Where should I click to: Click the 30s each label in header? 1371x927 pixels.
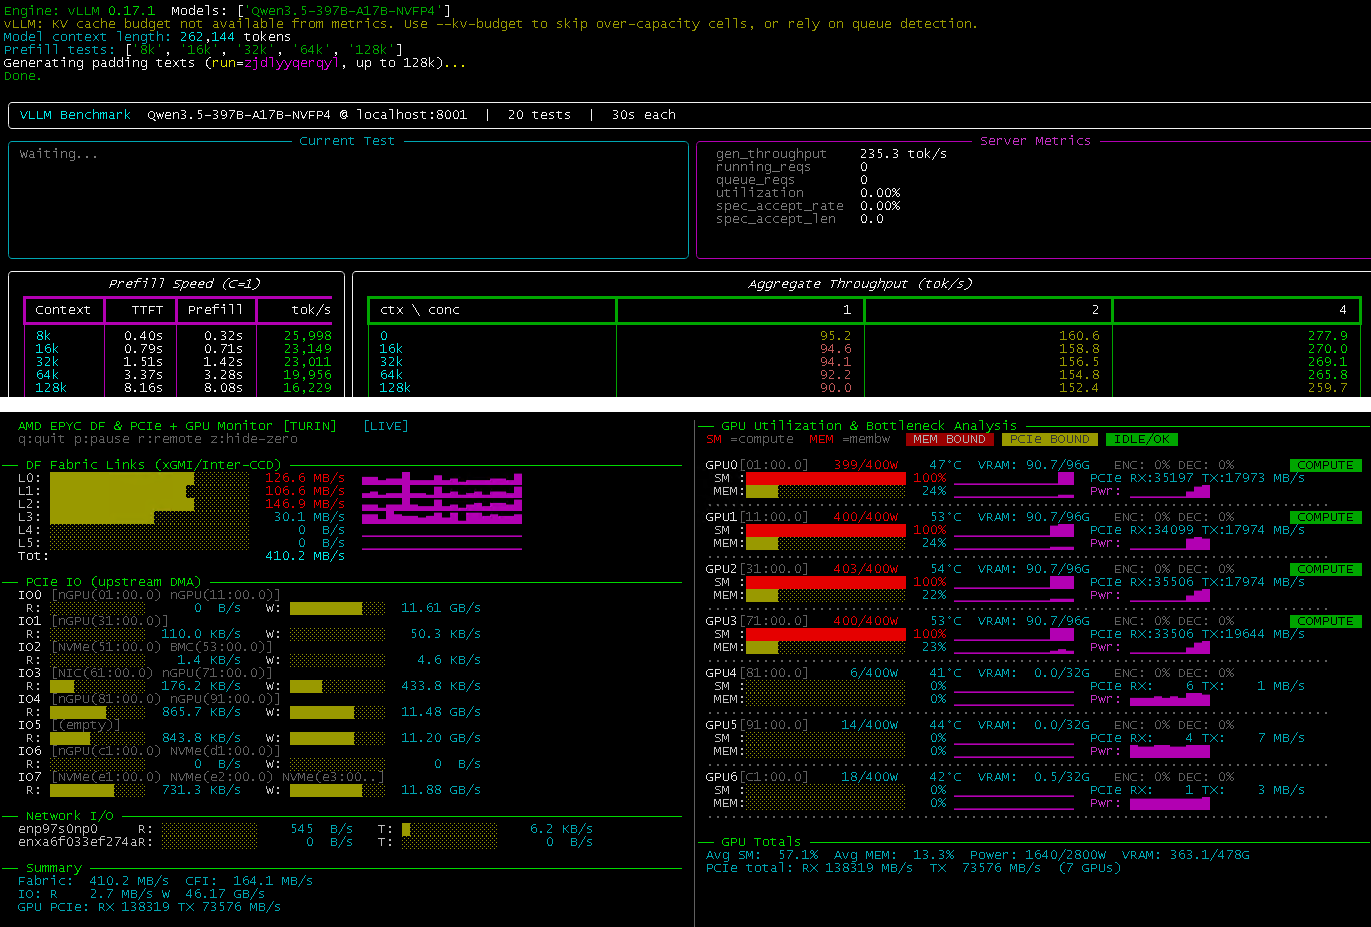click(x=643, y=115)
